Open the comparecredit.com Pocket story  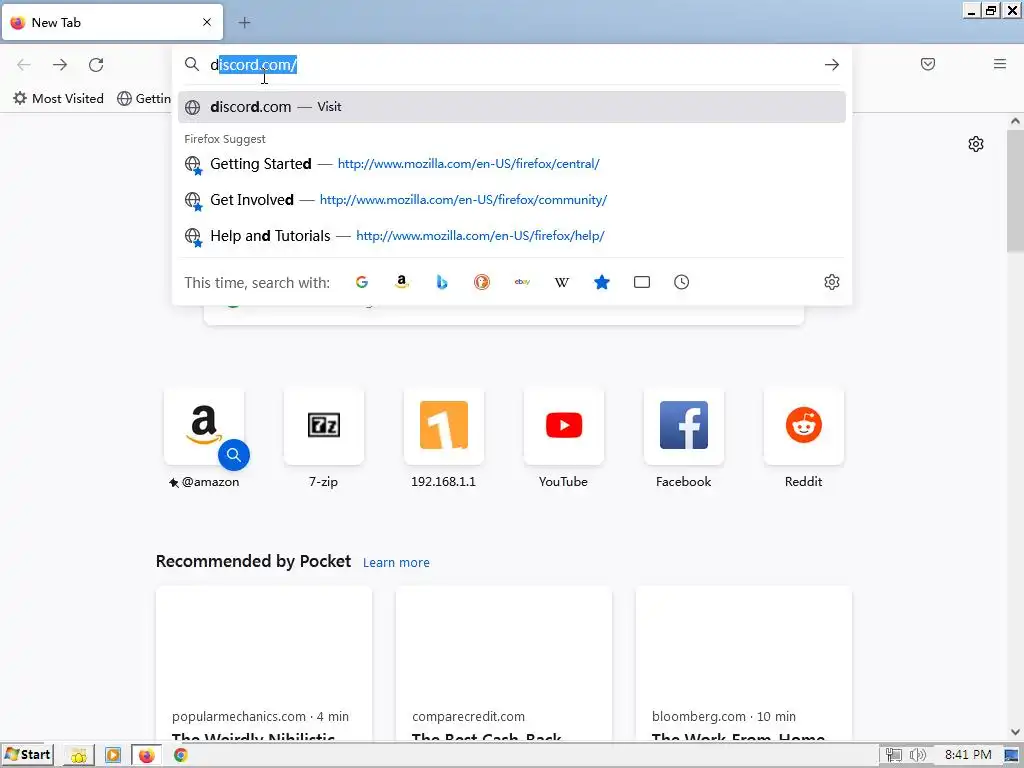pyautogui.click(x=504, y=664)
